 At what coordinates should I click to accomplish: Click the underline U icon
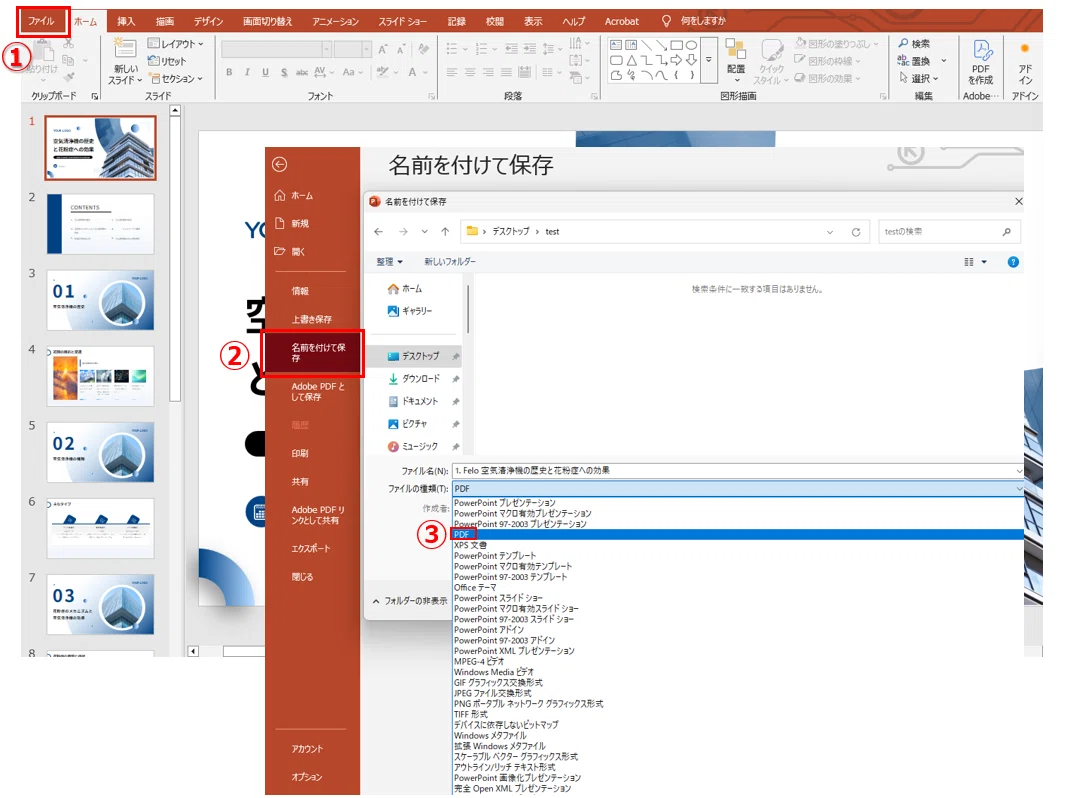coord(265,72)
